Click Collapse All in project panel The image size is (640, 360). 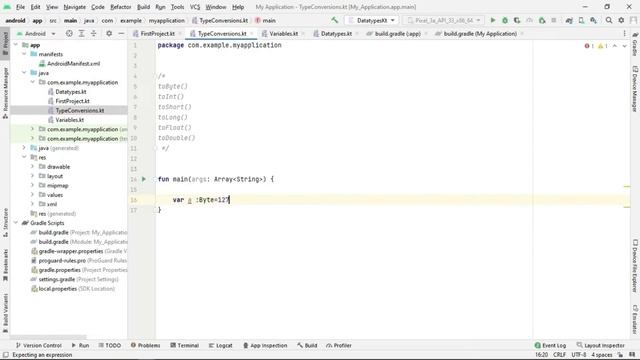[93, 33]
